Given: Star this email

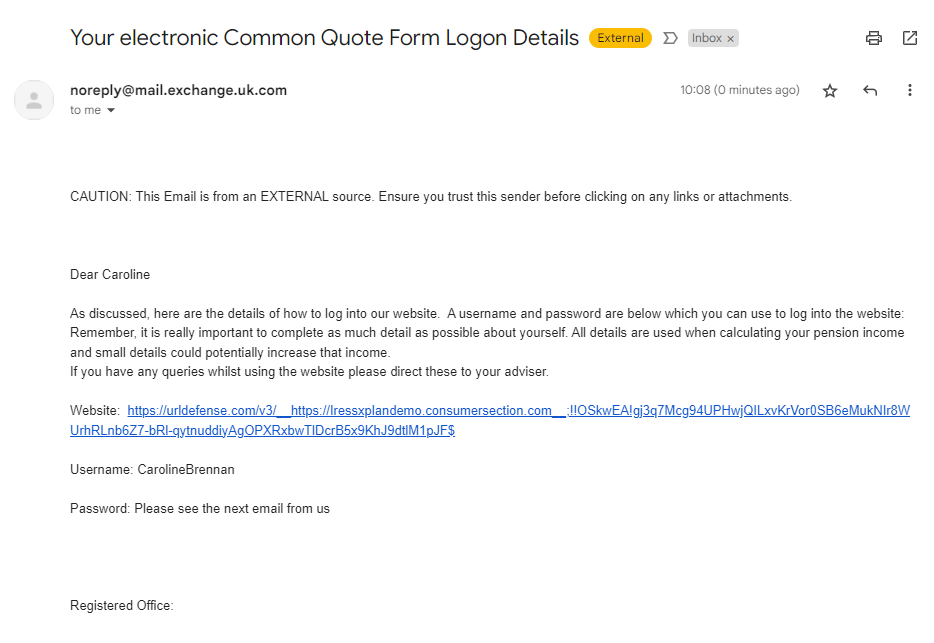Looking at the screenshot, I should click(x=830, y=91).
